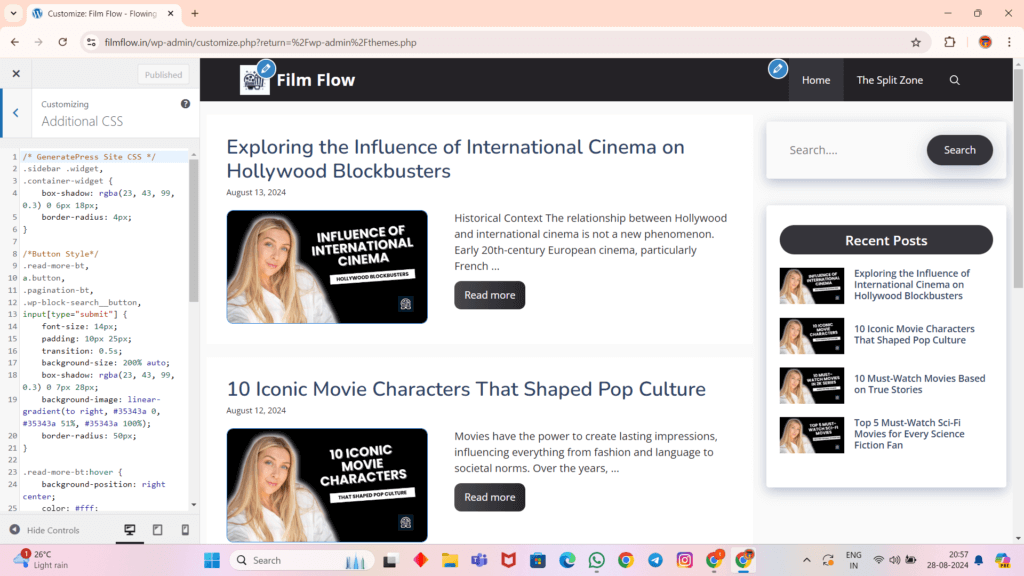Screen dimensions: 1024x576
Task: Click the 10 Iconic Movie Characters featured image
Action: [327, 485]
